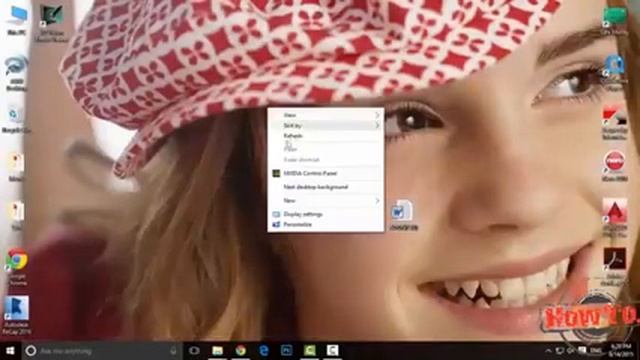
Task: Expand the arrow beside New
Action: (x=377, y=200)
